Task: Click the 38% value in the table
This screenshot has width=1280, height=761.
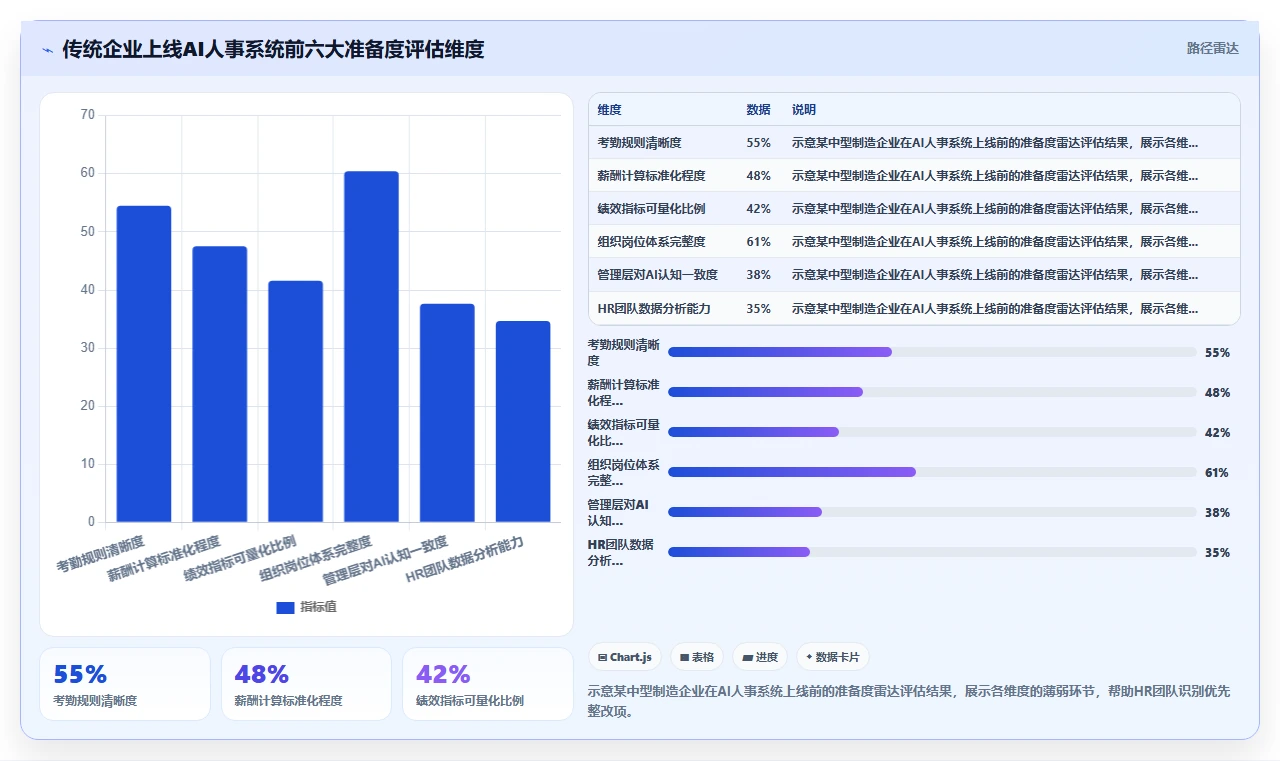Action: click(x=758, y=275)
